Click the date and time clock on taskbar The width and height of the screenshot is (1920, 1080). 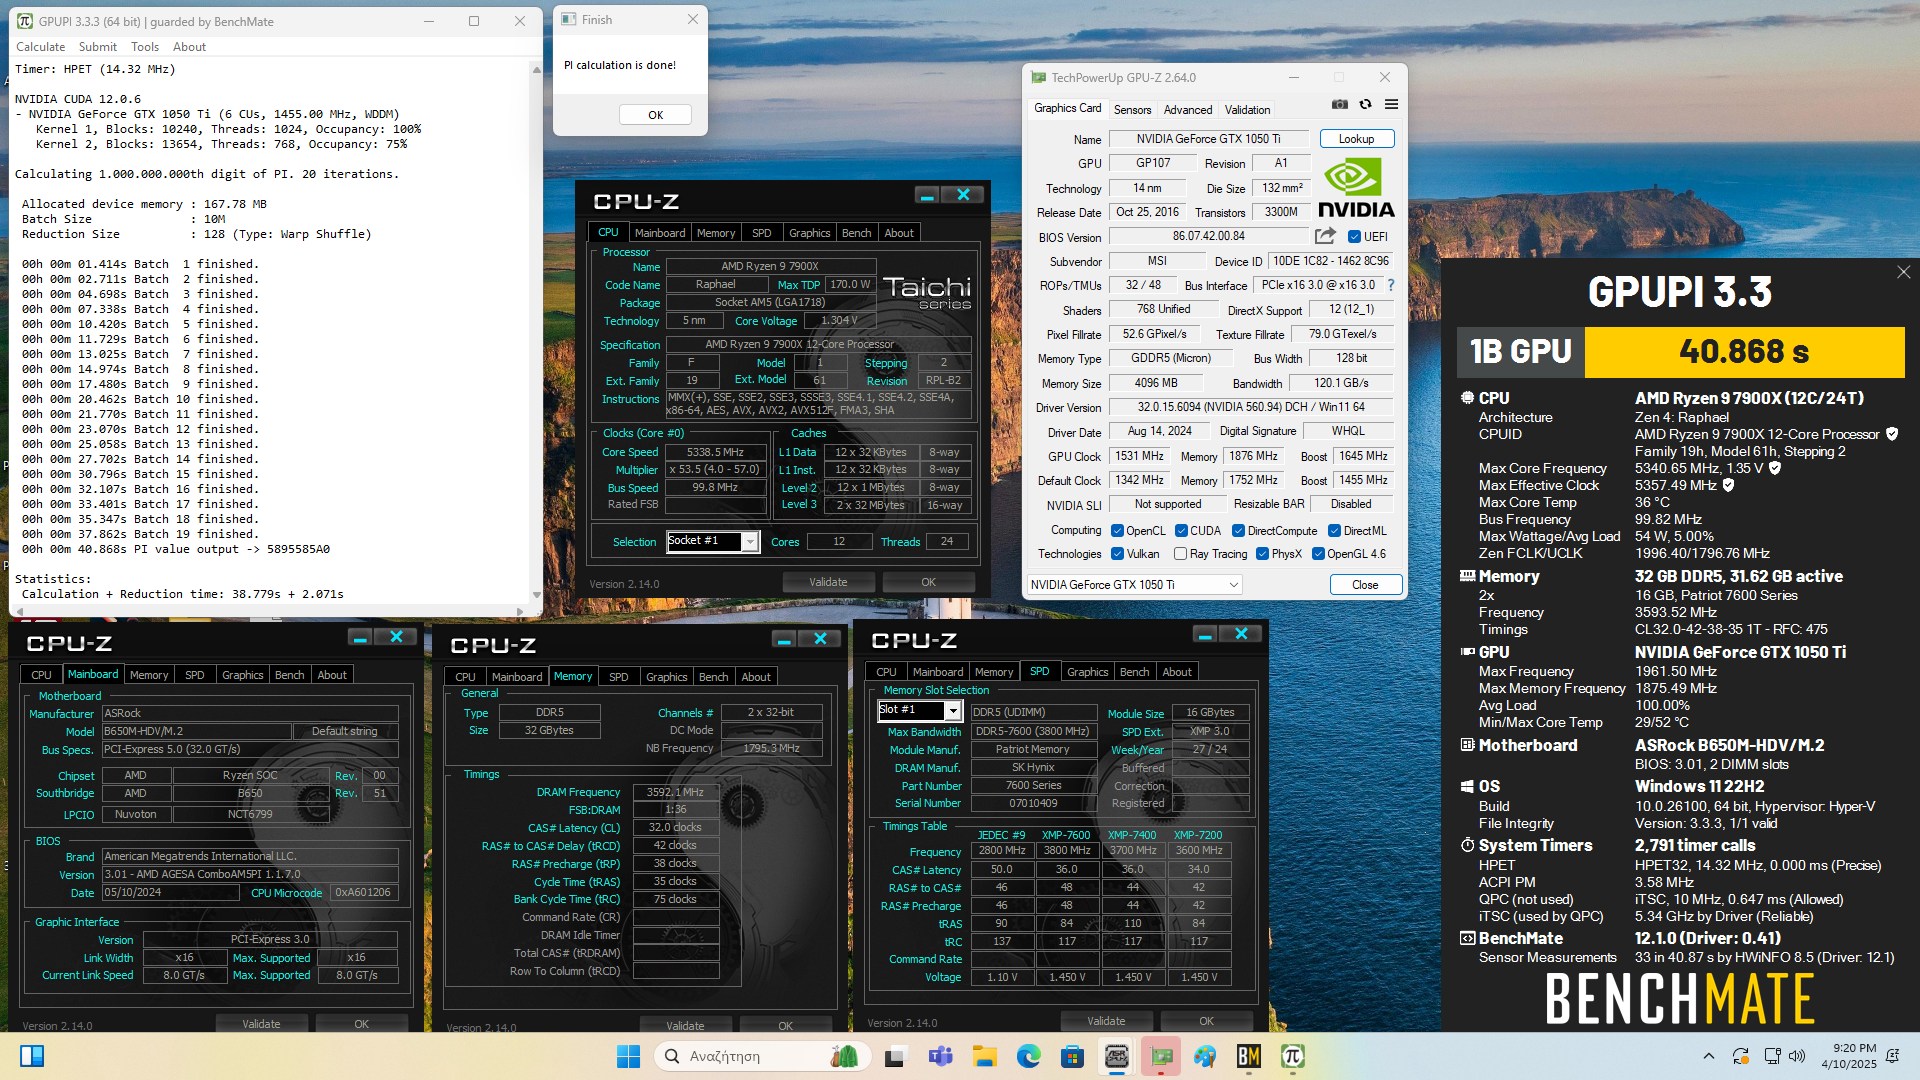1849,1056
